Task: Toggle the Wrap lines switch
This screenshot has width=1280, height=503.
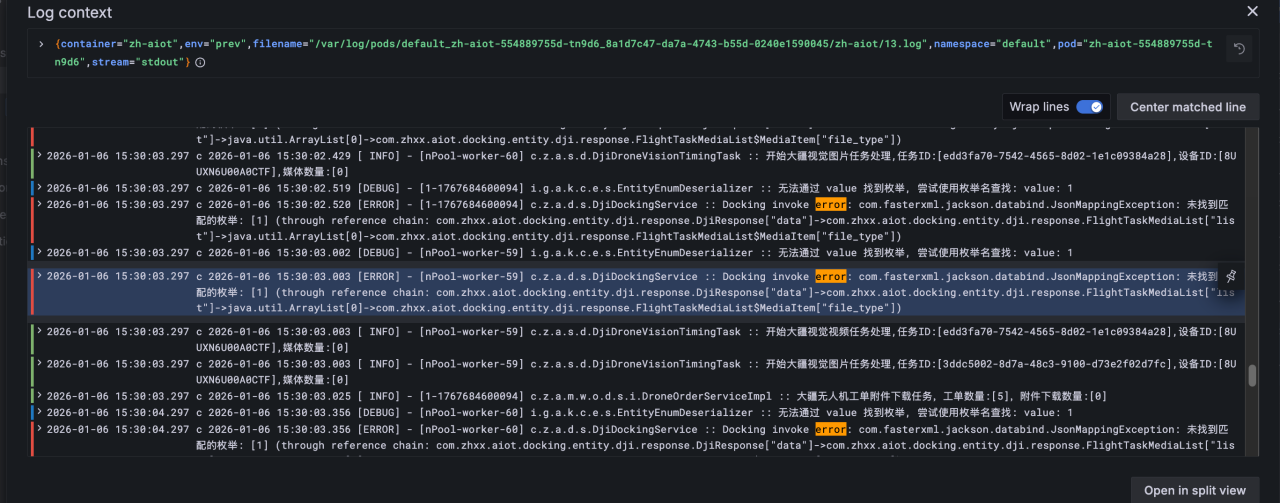Action: [1089, 107]
